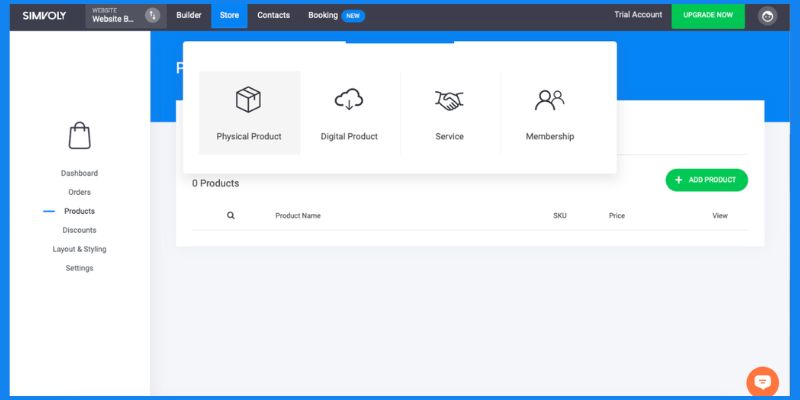
Task: Open Orders in the sidebar
Action: click(x=79, y=192)
